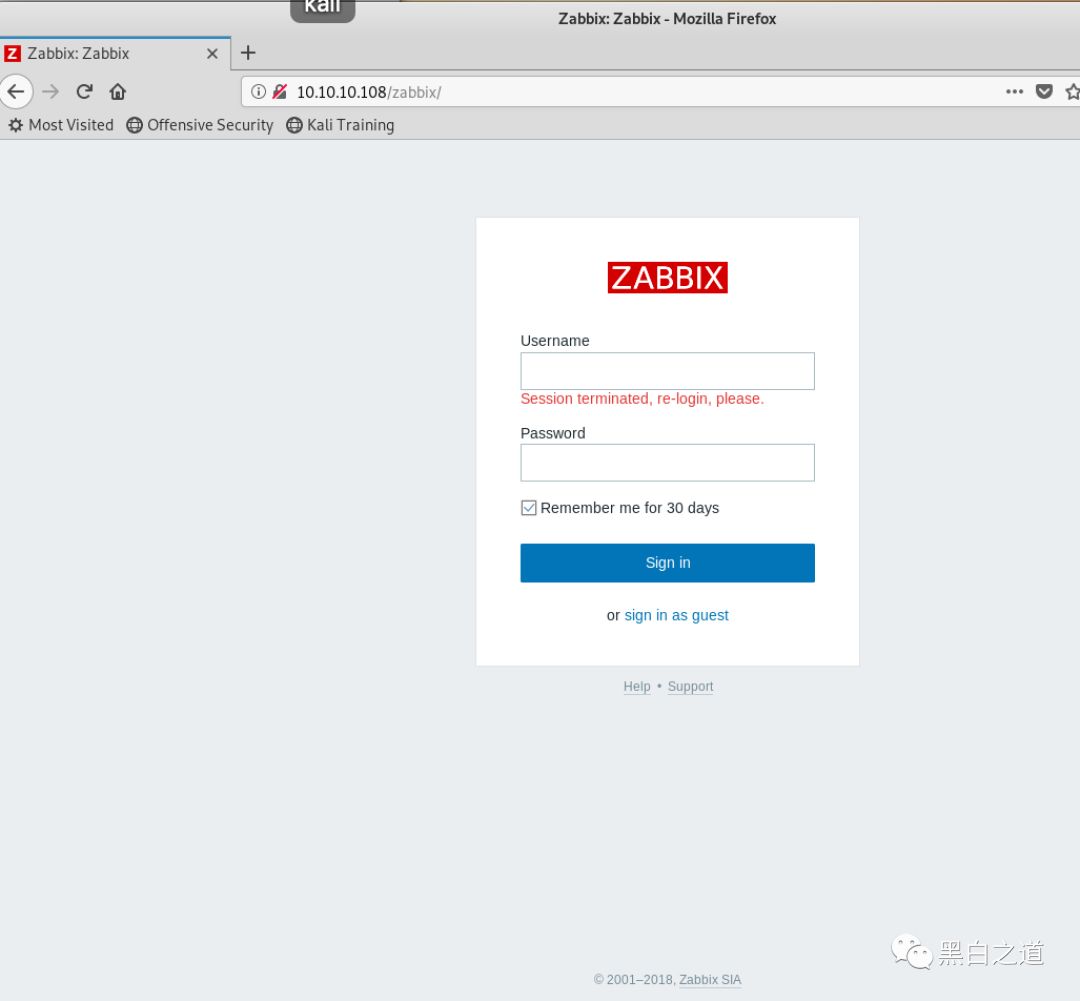Select the Zabbix: Zabbix browser tab
1080x1001 pixels.
tap(115, 54)
